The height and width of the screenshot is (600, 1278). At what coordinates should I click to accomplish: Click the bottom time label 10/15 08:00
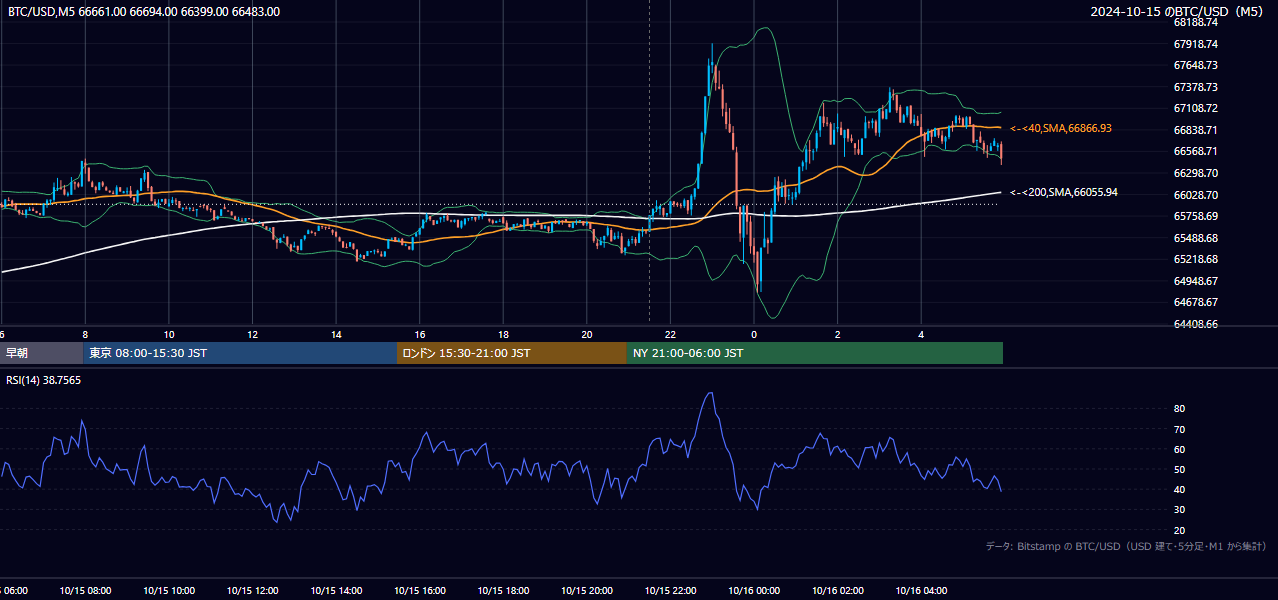coord(85,590)
